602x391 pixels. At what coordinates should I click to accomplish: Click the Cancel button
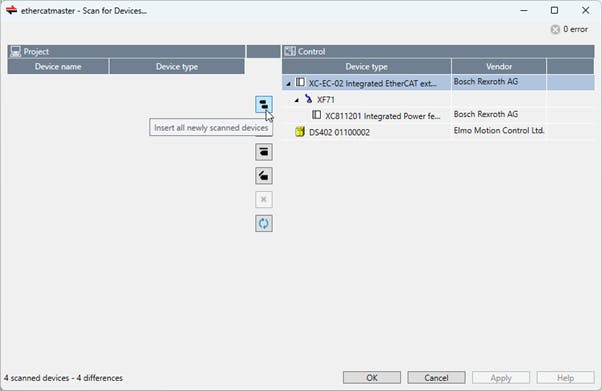point(436,378)
